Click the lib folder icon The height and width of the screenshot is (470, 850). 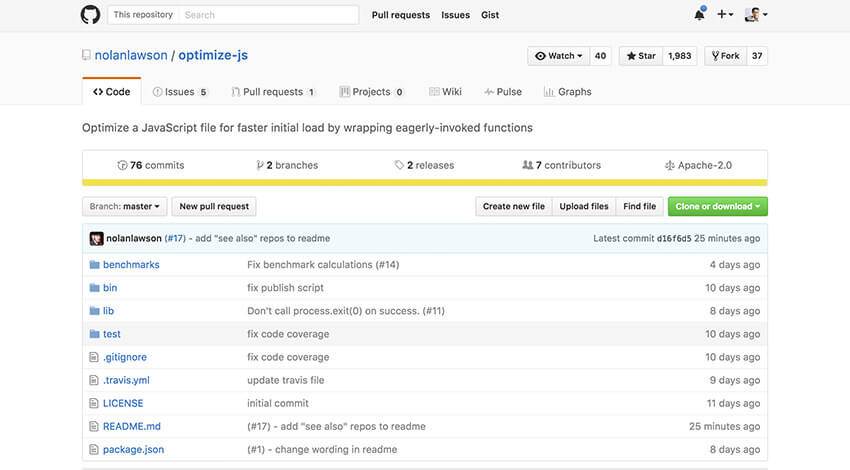pos(94,311)
